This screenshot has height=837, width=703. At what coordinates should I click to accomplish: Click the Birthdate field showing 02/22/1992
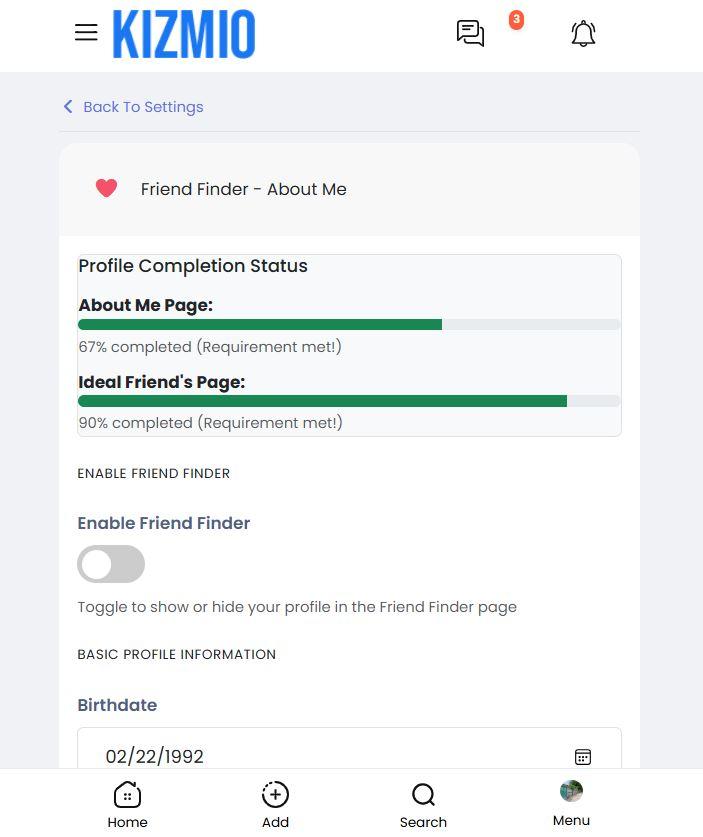[349, 748]
